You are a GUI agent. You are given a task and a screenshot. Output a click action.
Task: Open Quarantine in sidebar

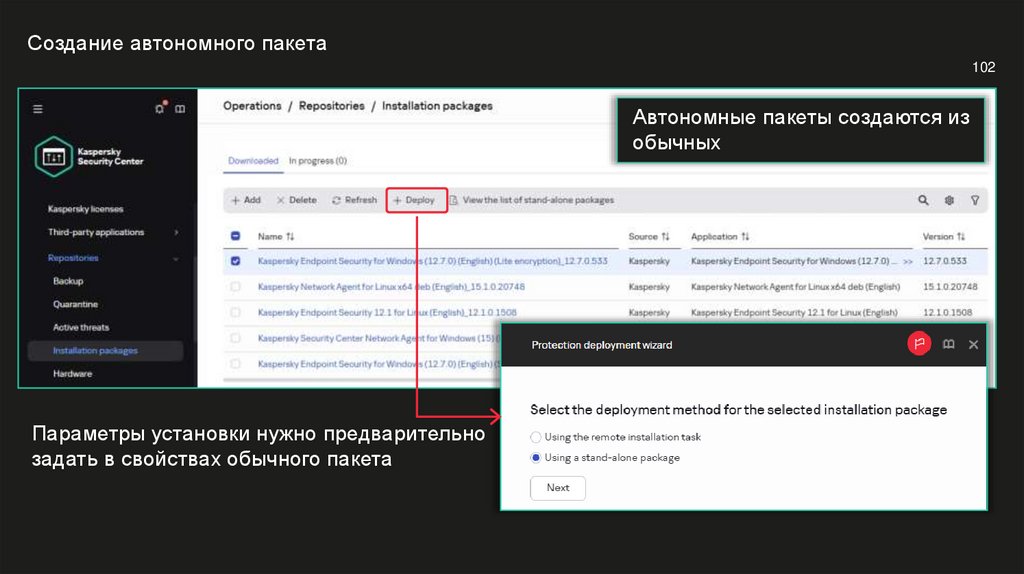tap(75, 304)
